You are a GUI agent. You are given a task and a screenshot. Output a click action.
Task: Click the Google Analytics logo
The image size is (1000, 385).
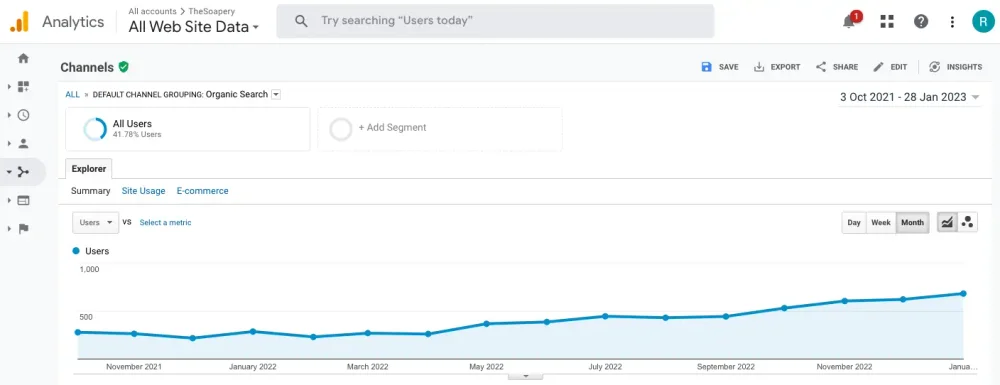tap(19, 22)
